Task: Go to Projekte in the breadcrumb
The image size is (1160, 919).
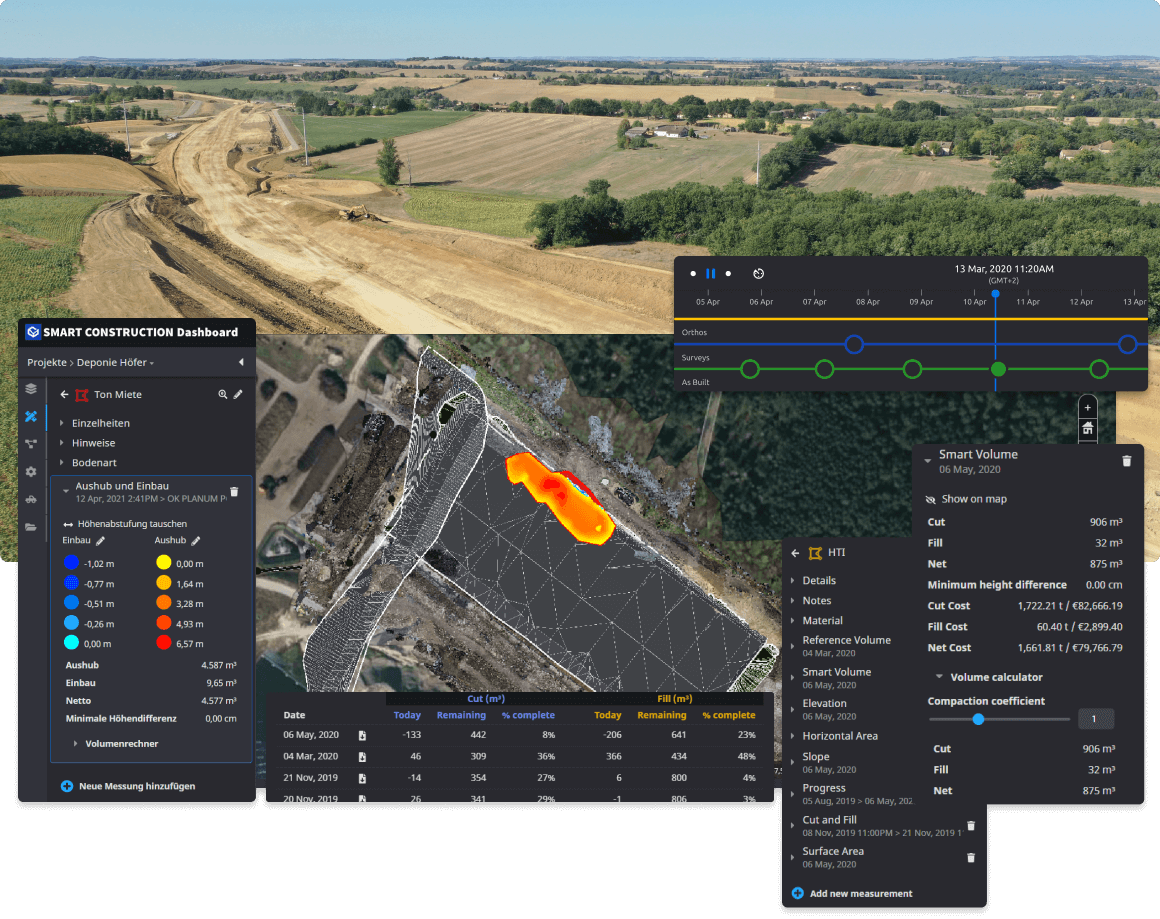Action: pyautogui.click(x=47, y=363)
